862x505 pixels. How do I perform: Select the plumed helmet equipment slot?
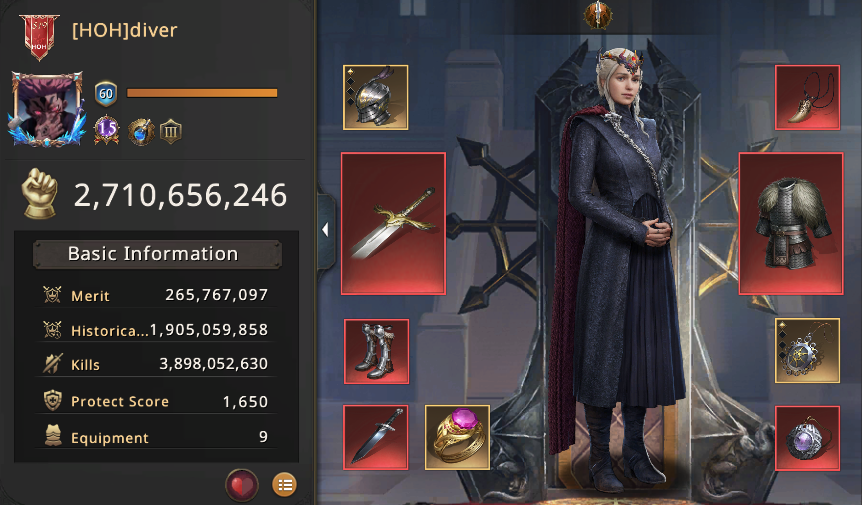coord(375,97)
